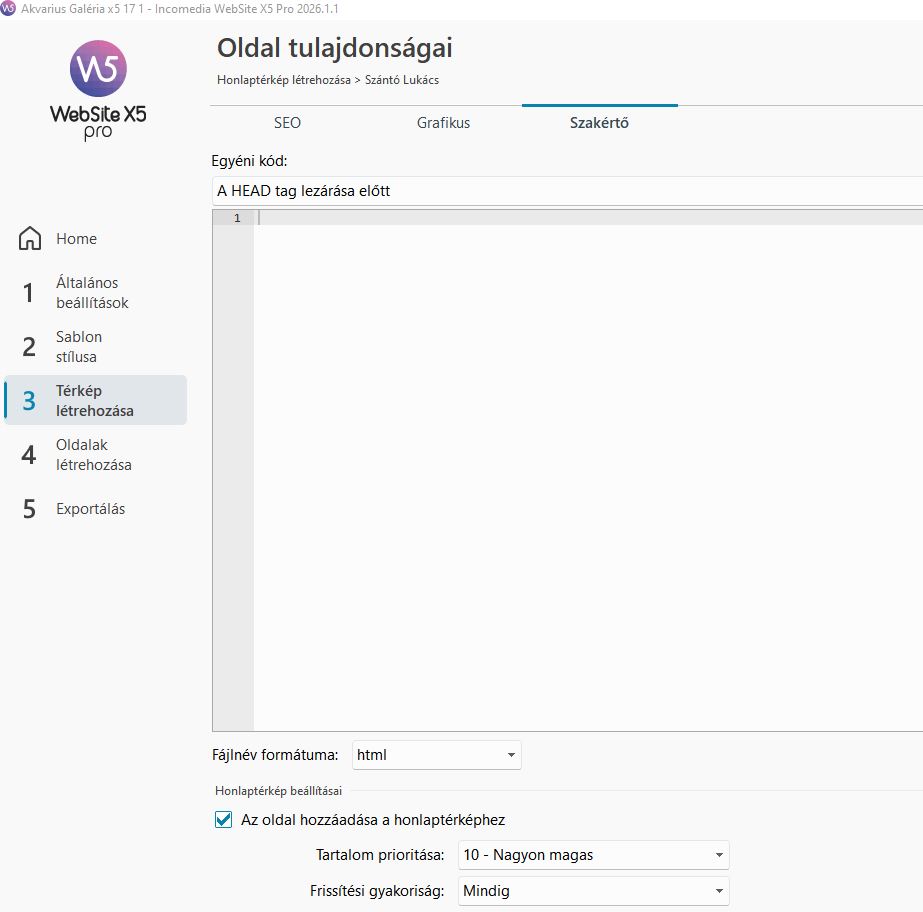Click the step 1 number icon
Image resolution: width=923 pixels, height=912 pixels.
point(29,293)
